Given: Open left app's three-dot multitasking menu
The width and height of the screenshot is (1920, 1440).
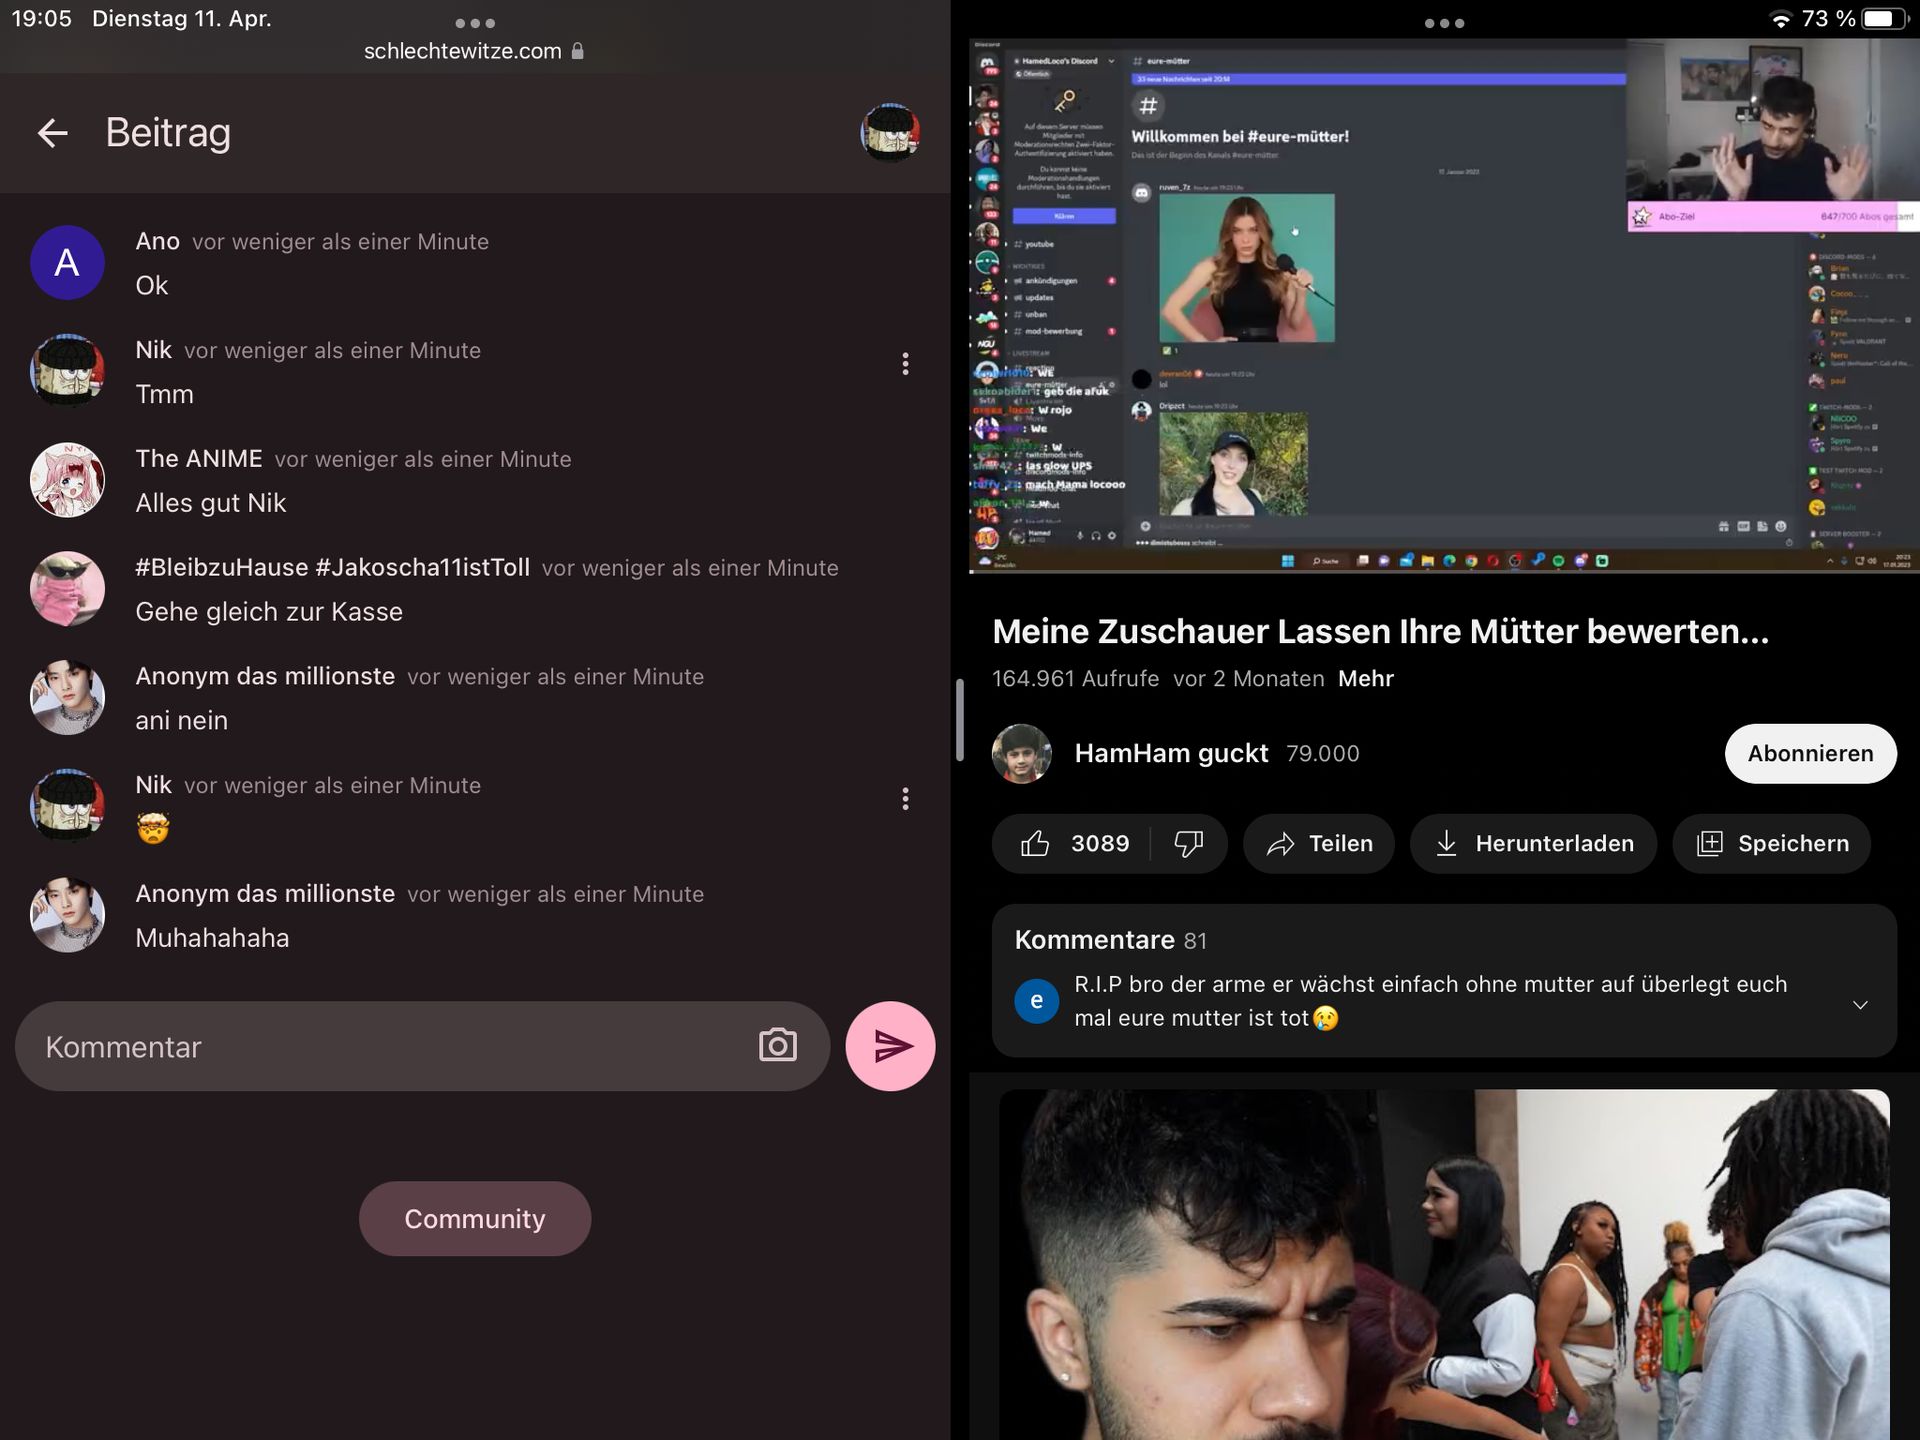Looking at the screenshot, I should coord(475,22).
